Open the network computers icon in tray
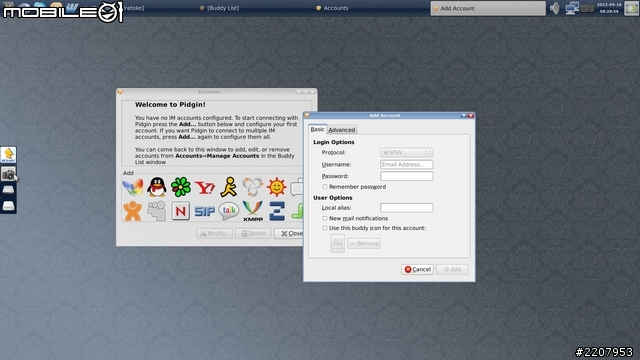The width and height of the screenshot is (640, 360). point(572,8)
